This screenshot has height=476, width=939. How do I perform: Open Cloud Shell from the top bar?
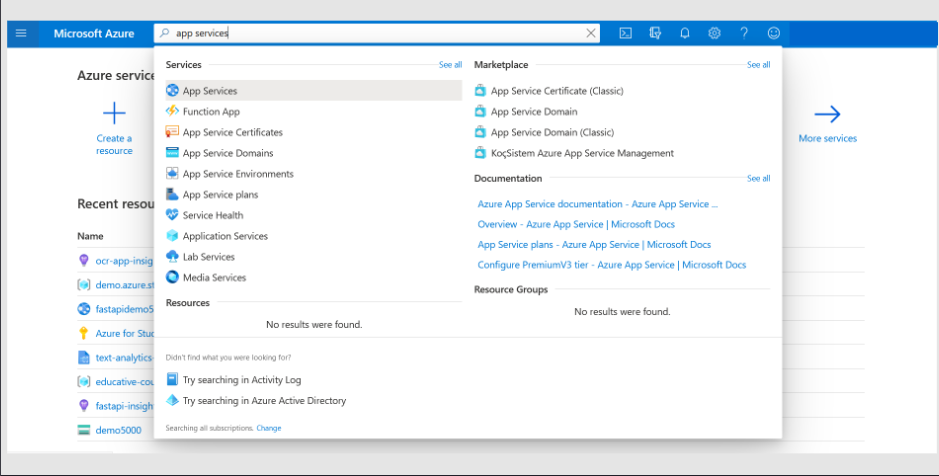625,34
